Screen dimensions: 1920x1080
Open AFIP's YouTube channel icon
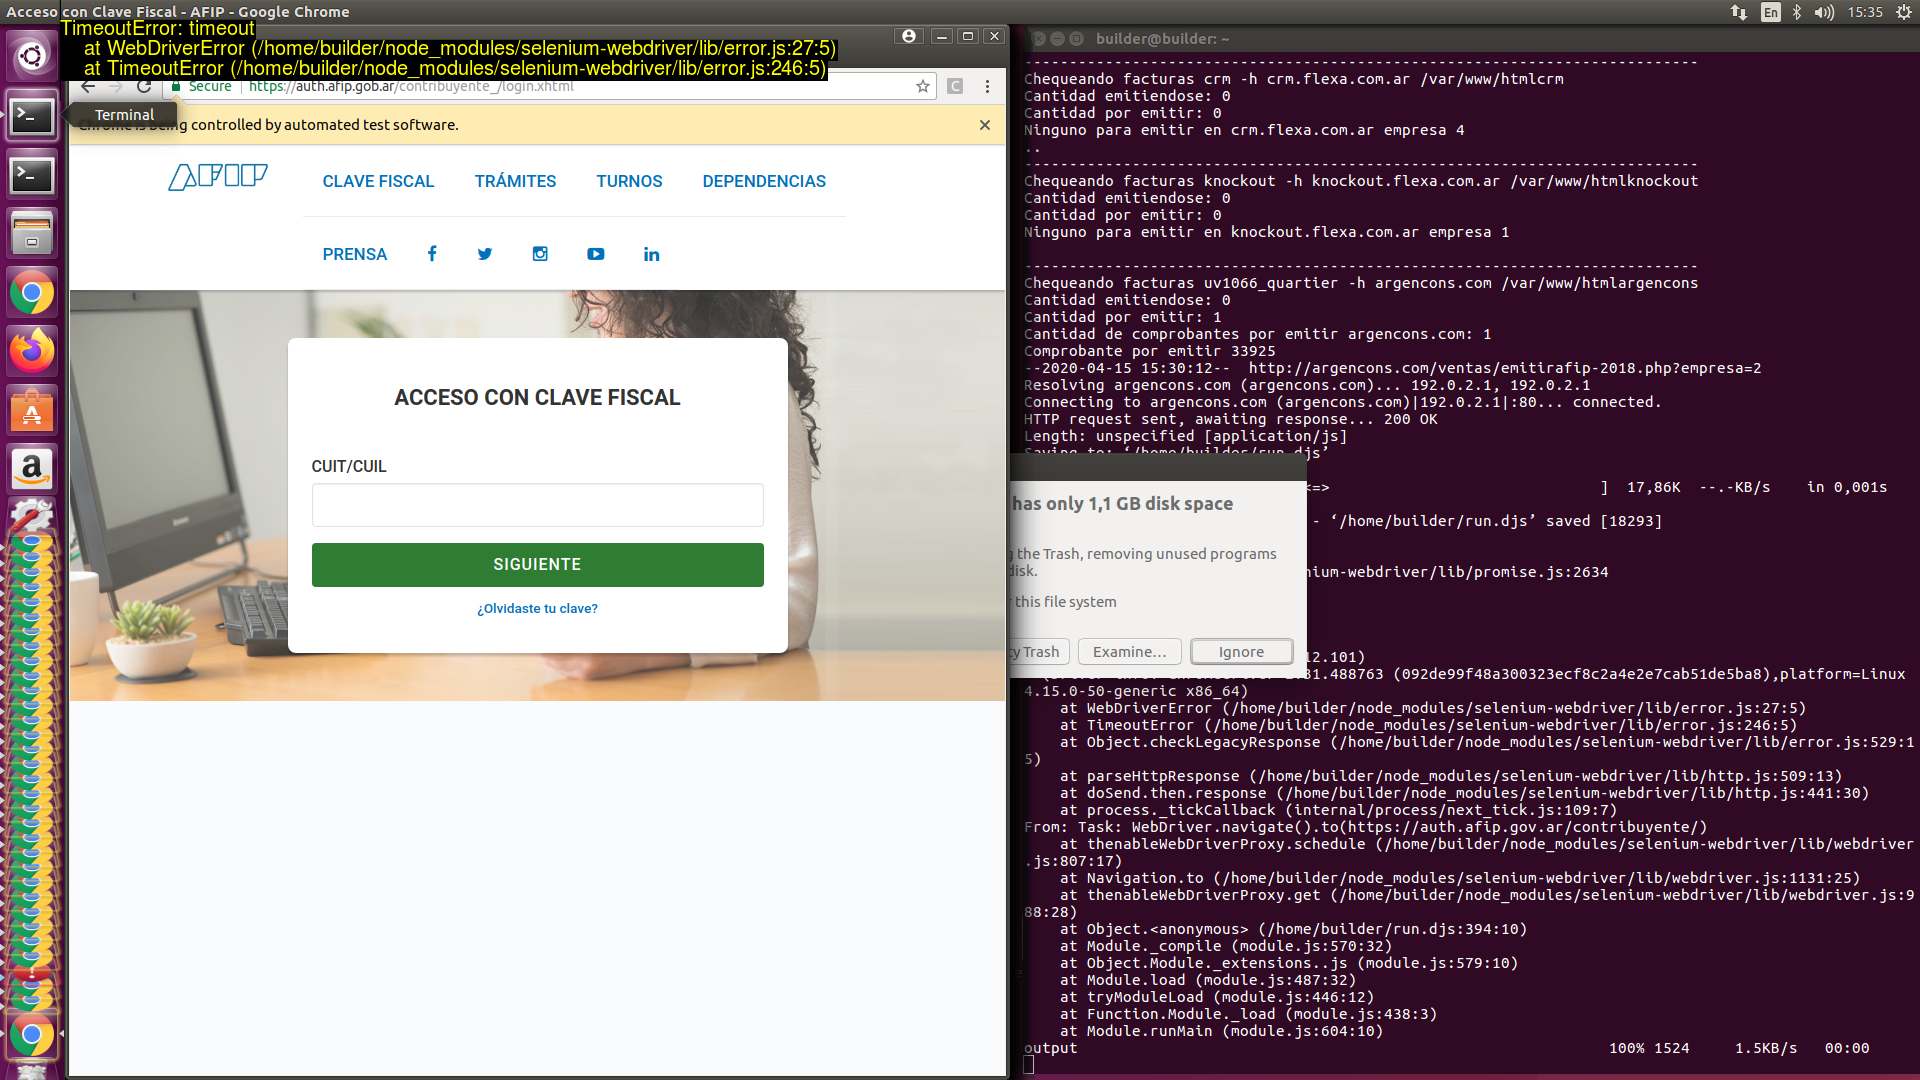pos(596,254)
